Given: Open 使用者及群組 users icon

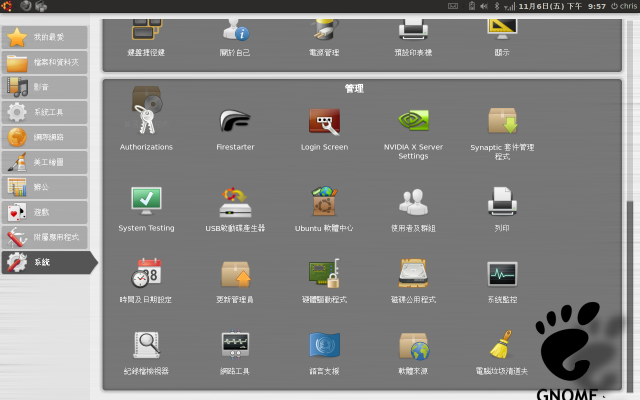Looking at the screenshot, I should [413, 202].
